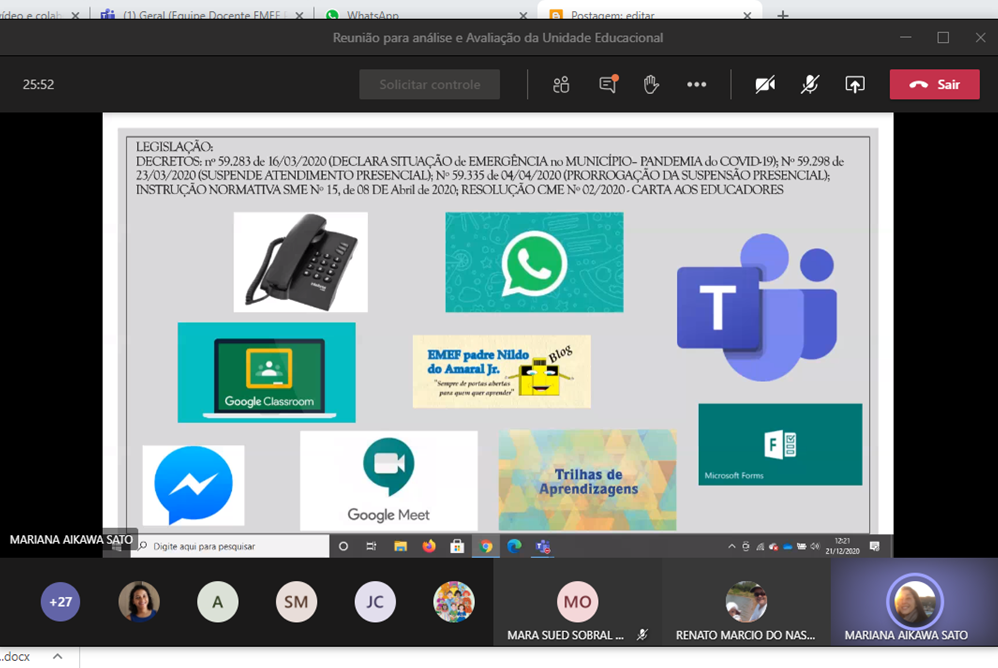The height and width of the screenshot is (668, 998).
Task: Select MARA SUED SOBRAL participant tile
Action: pyautogui.click(x=577, y=603)
